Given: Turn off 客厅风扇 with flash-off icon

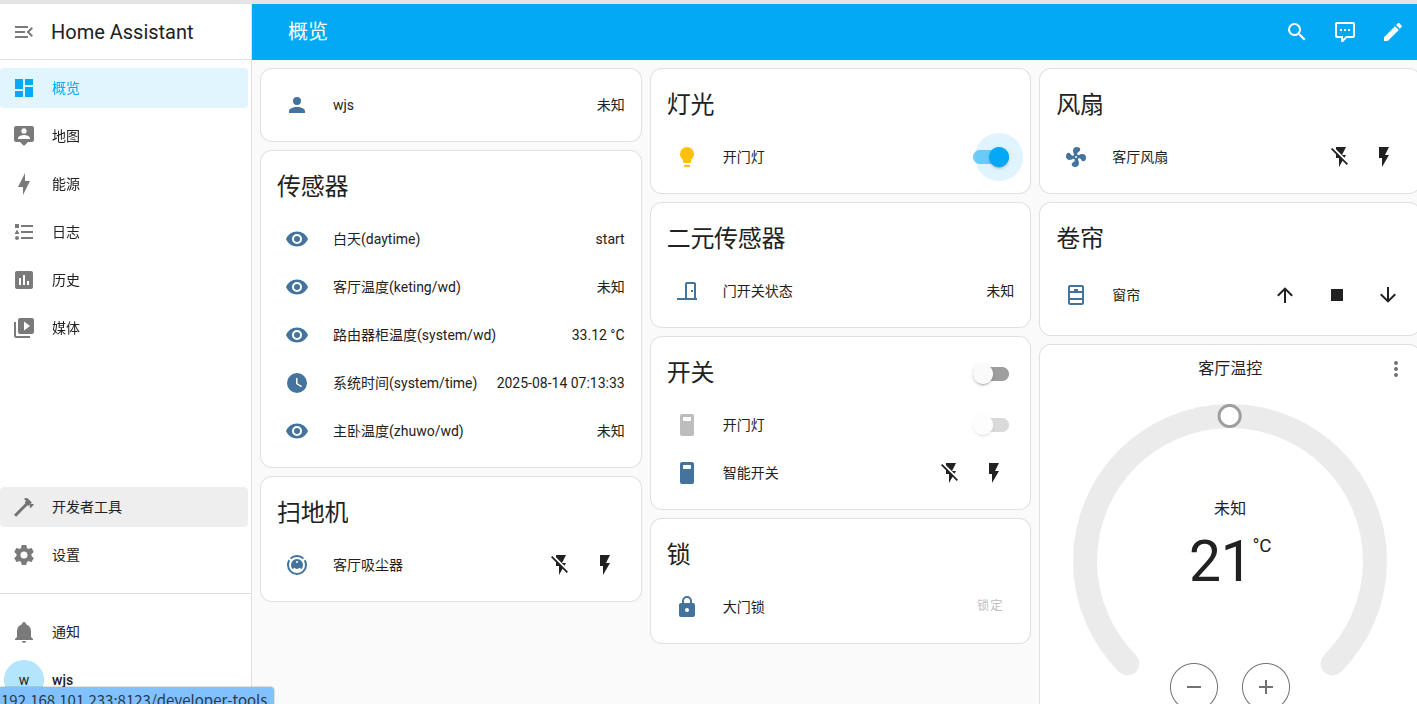Looking at the screenshot, I should pyautogui.click(x=1340, y=157).
